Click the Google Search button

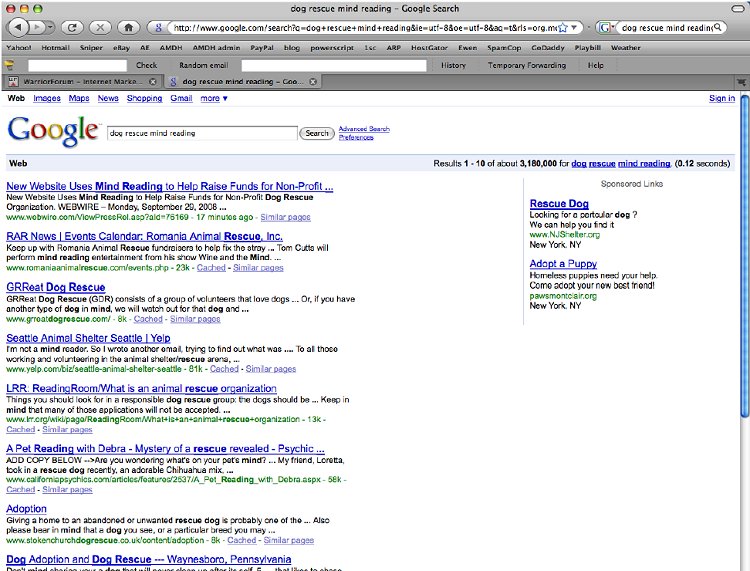(317, 133)
